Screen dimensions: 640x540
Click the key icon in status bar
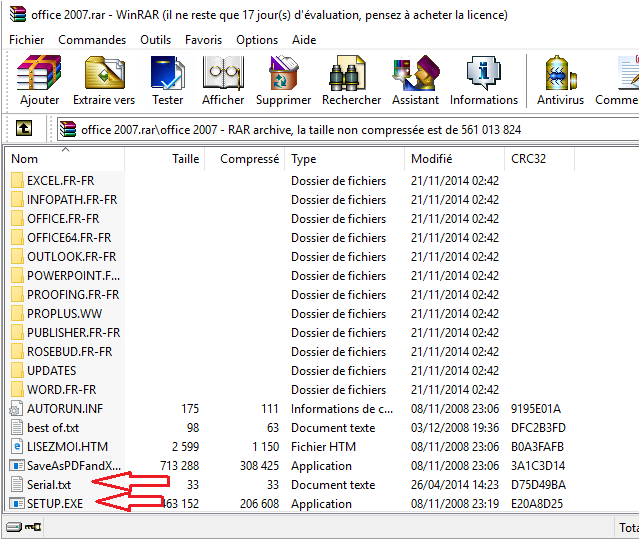tap(33, 527)
